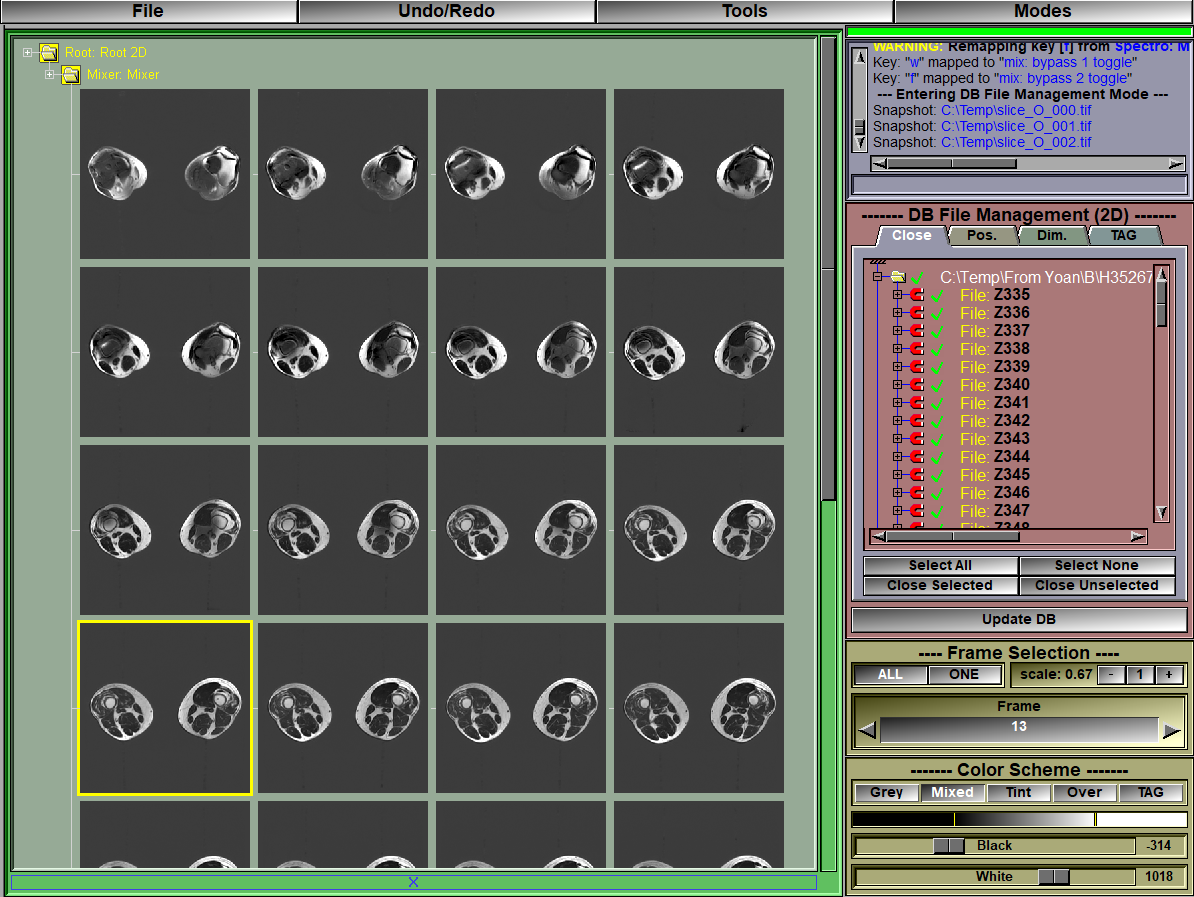1194x897 pixels.
Task: Click the log panel scroll left arrow
Action: point(880,164)
